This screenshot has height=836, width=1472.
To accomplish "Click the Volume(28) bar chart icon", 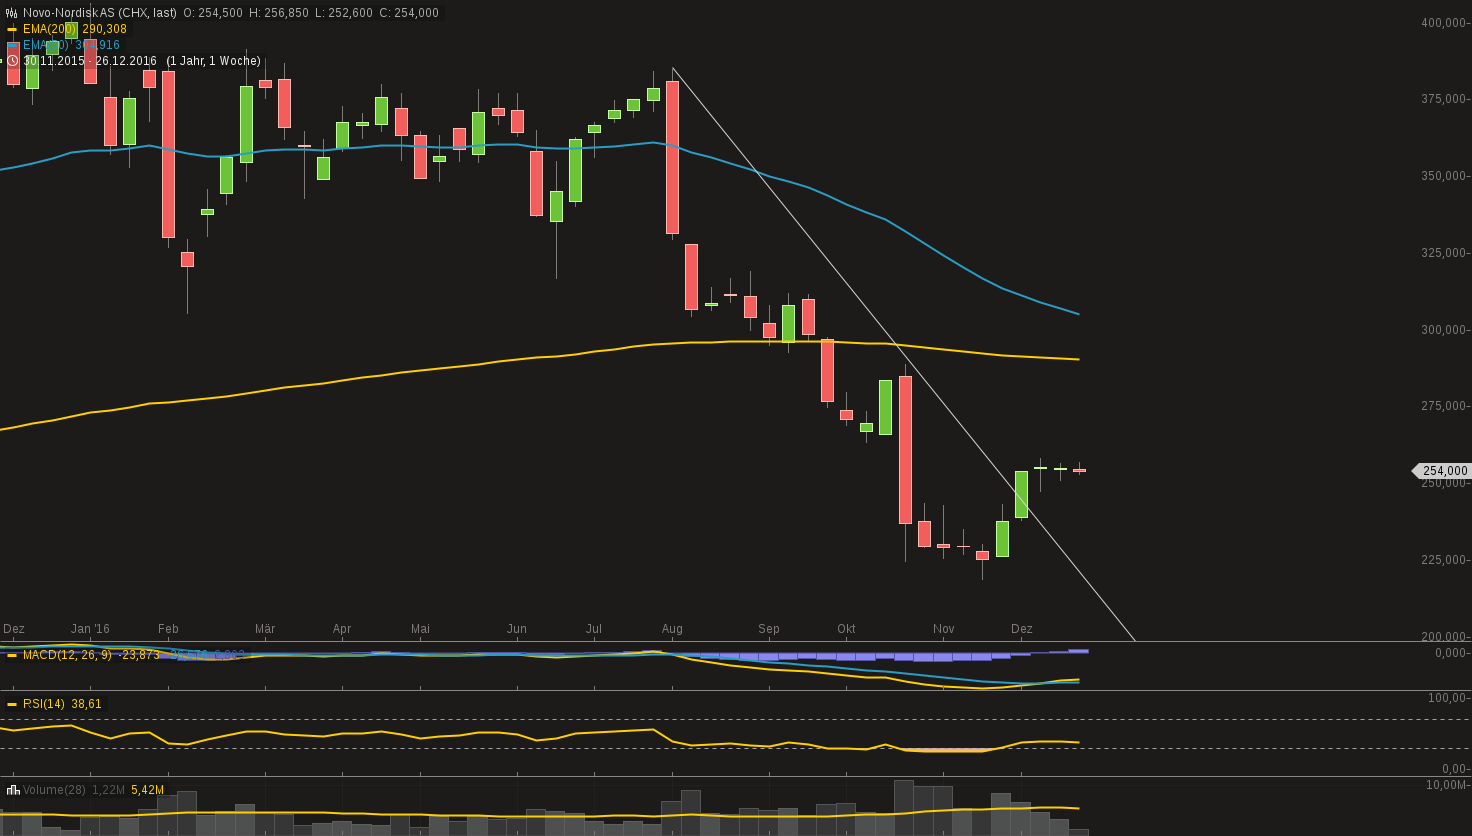I will [x=12, y=790].
